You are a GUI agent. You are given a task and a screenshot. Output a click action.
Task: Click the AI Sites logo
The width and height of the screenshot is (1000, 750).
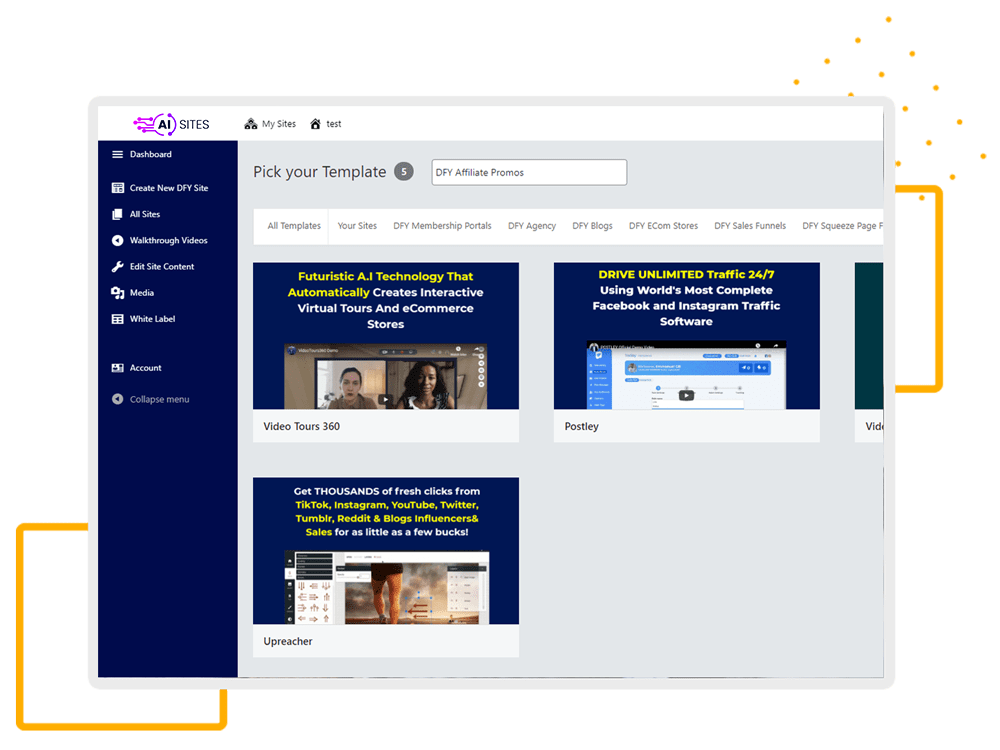[171, 124]
